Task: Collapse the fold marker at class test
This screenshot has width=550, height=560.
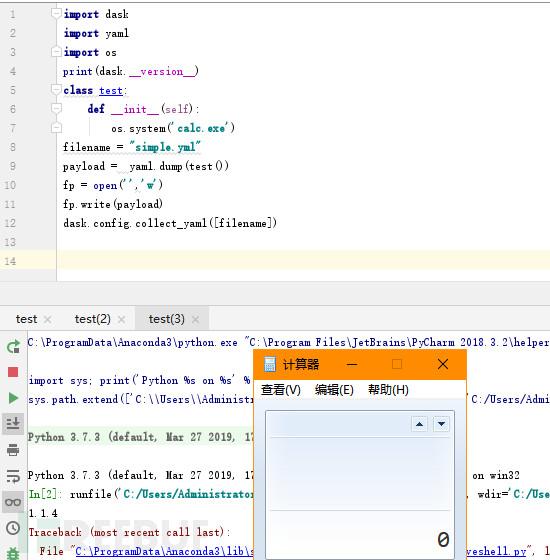Action: [56, 89]
